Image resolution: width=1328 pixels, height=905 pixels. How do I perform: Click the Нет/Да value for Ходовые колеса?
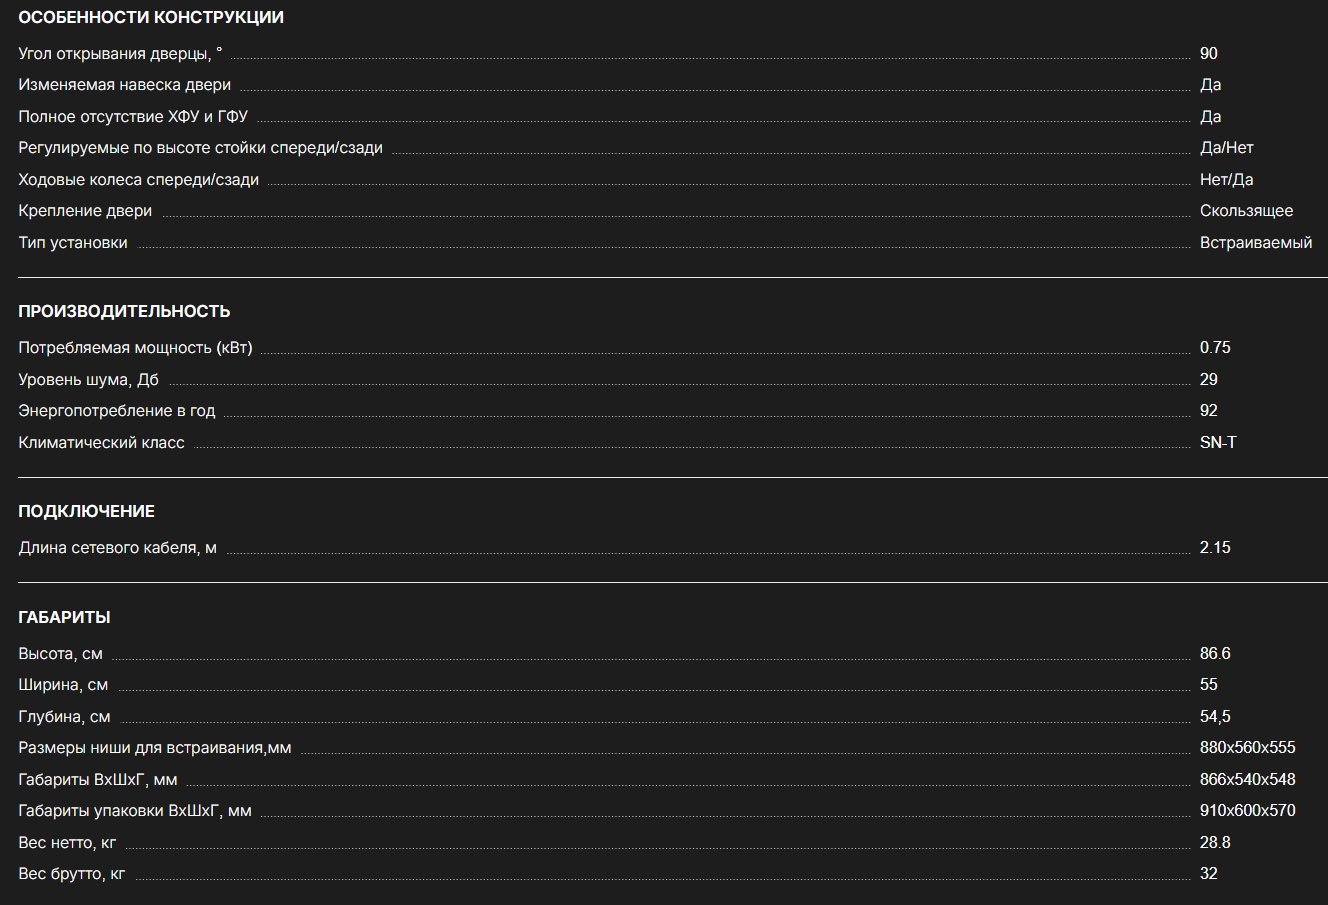(x=1226, y=180)
